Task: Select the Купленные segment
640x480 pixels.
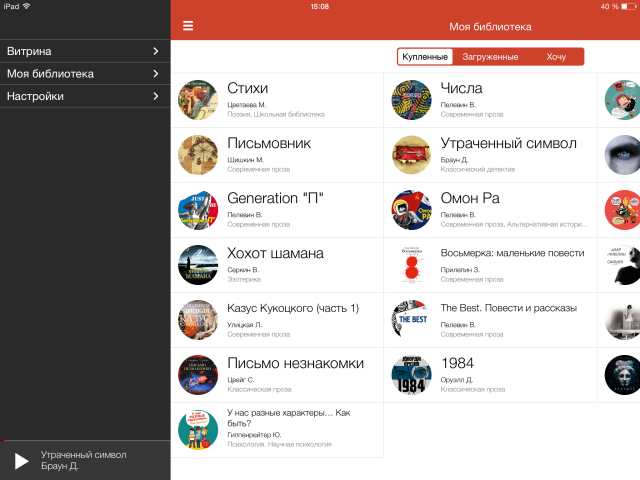Action: [425, 57]
